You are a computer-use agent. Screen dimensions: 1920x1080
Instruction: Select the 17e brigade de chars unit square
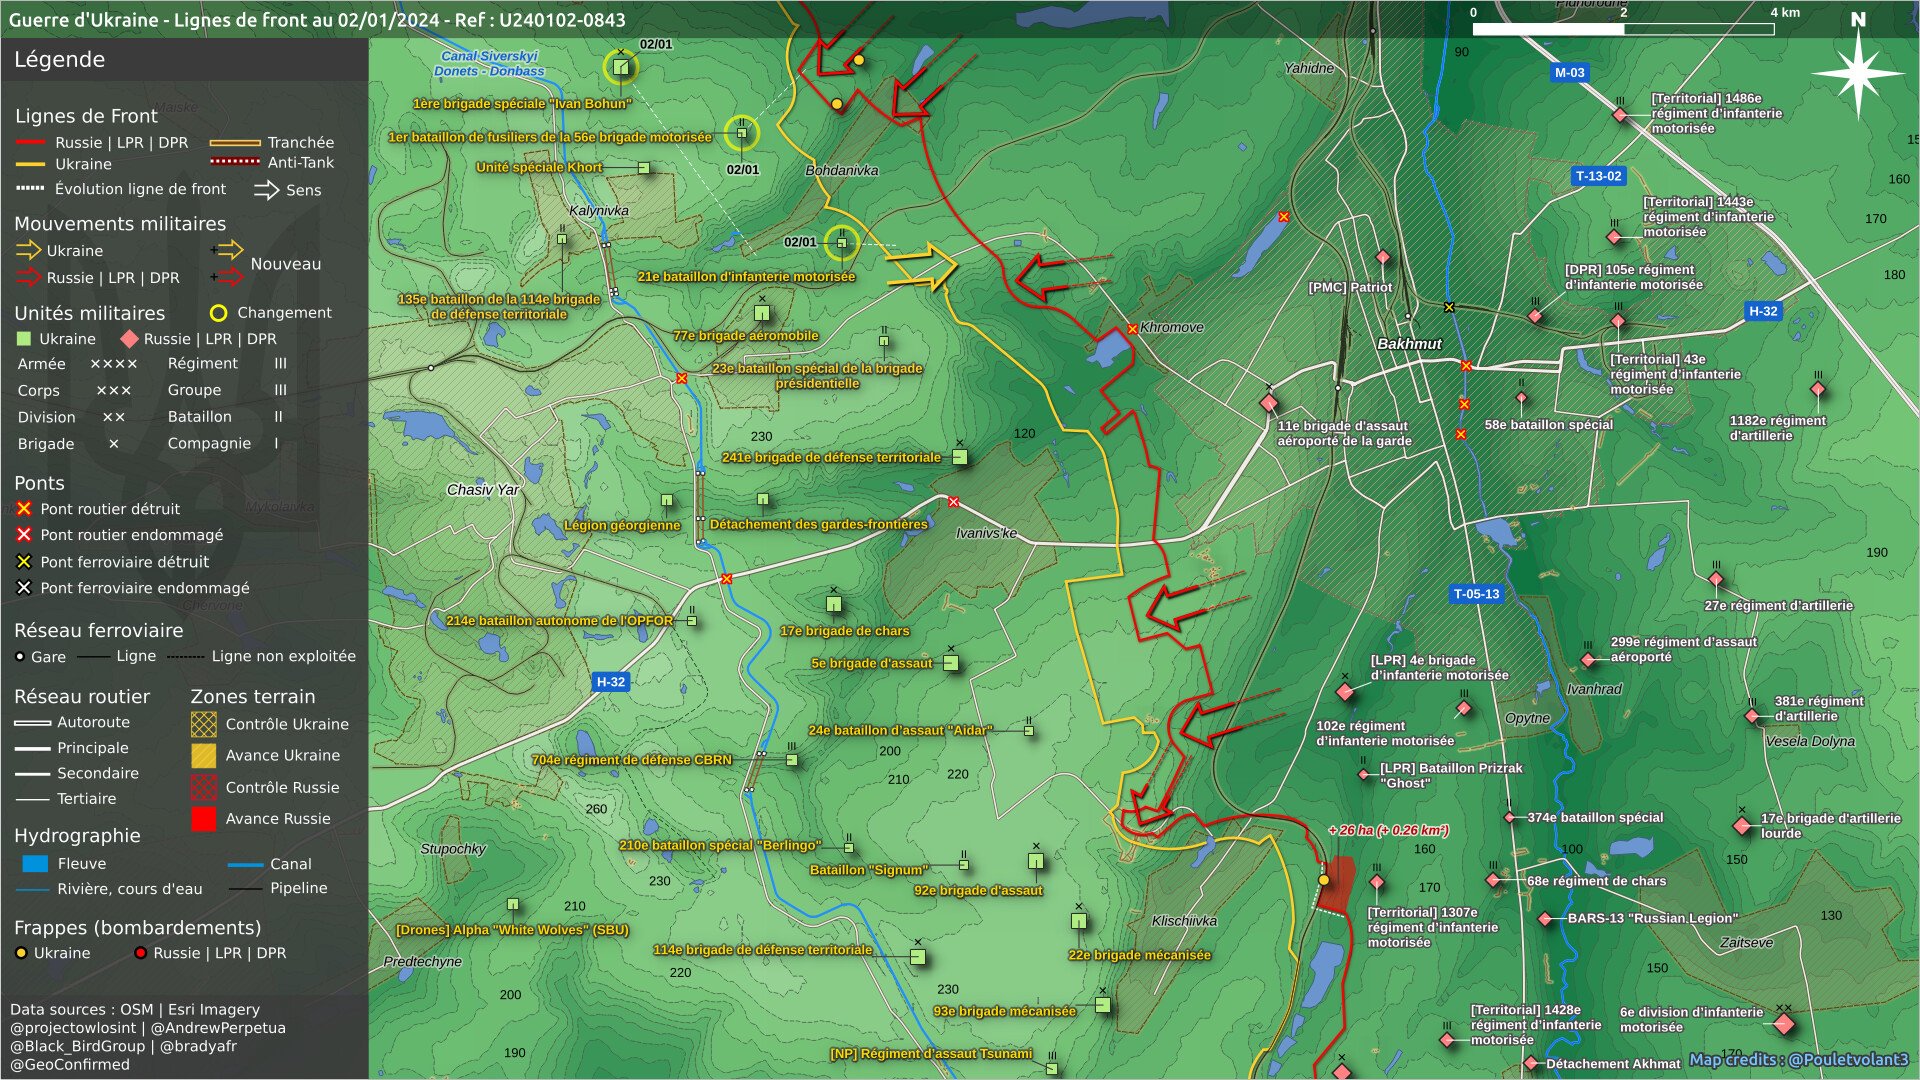tap(834, 604)
